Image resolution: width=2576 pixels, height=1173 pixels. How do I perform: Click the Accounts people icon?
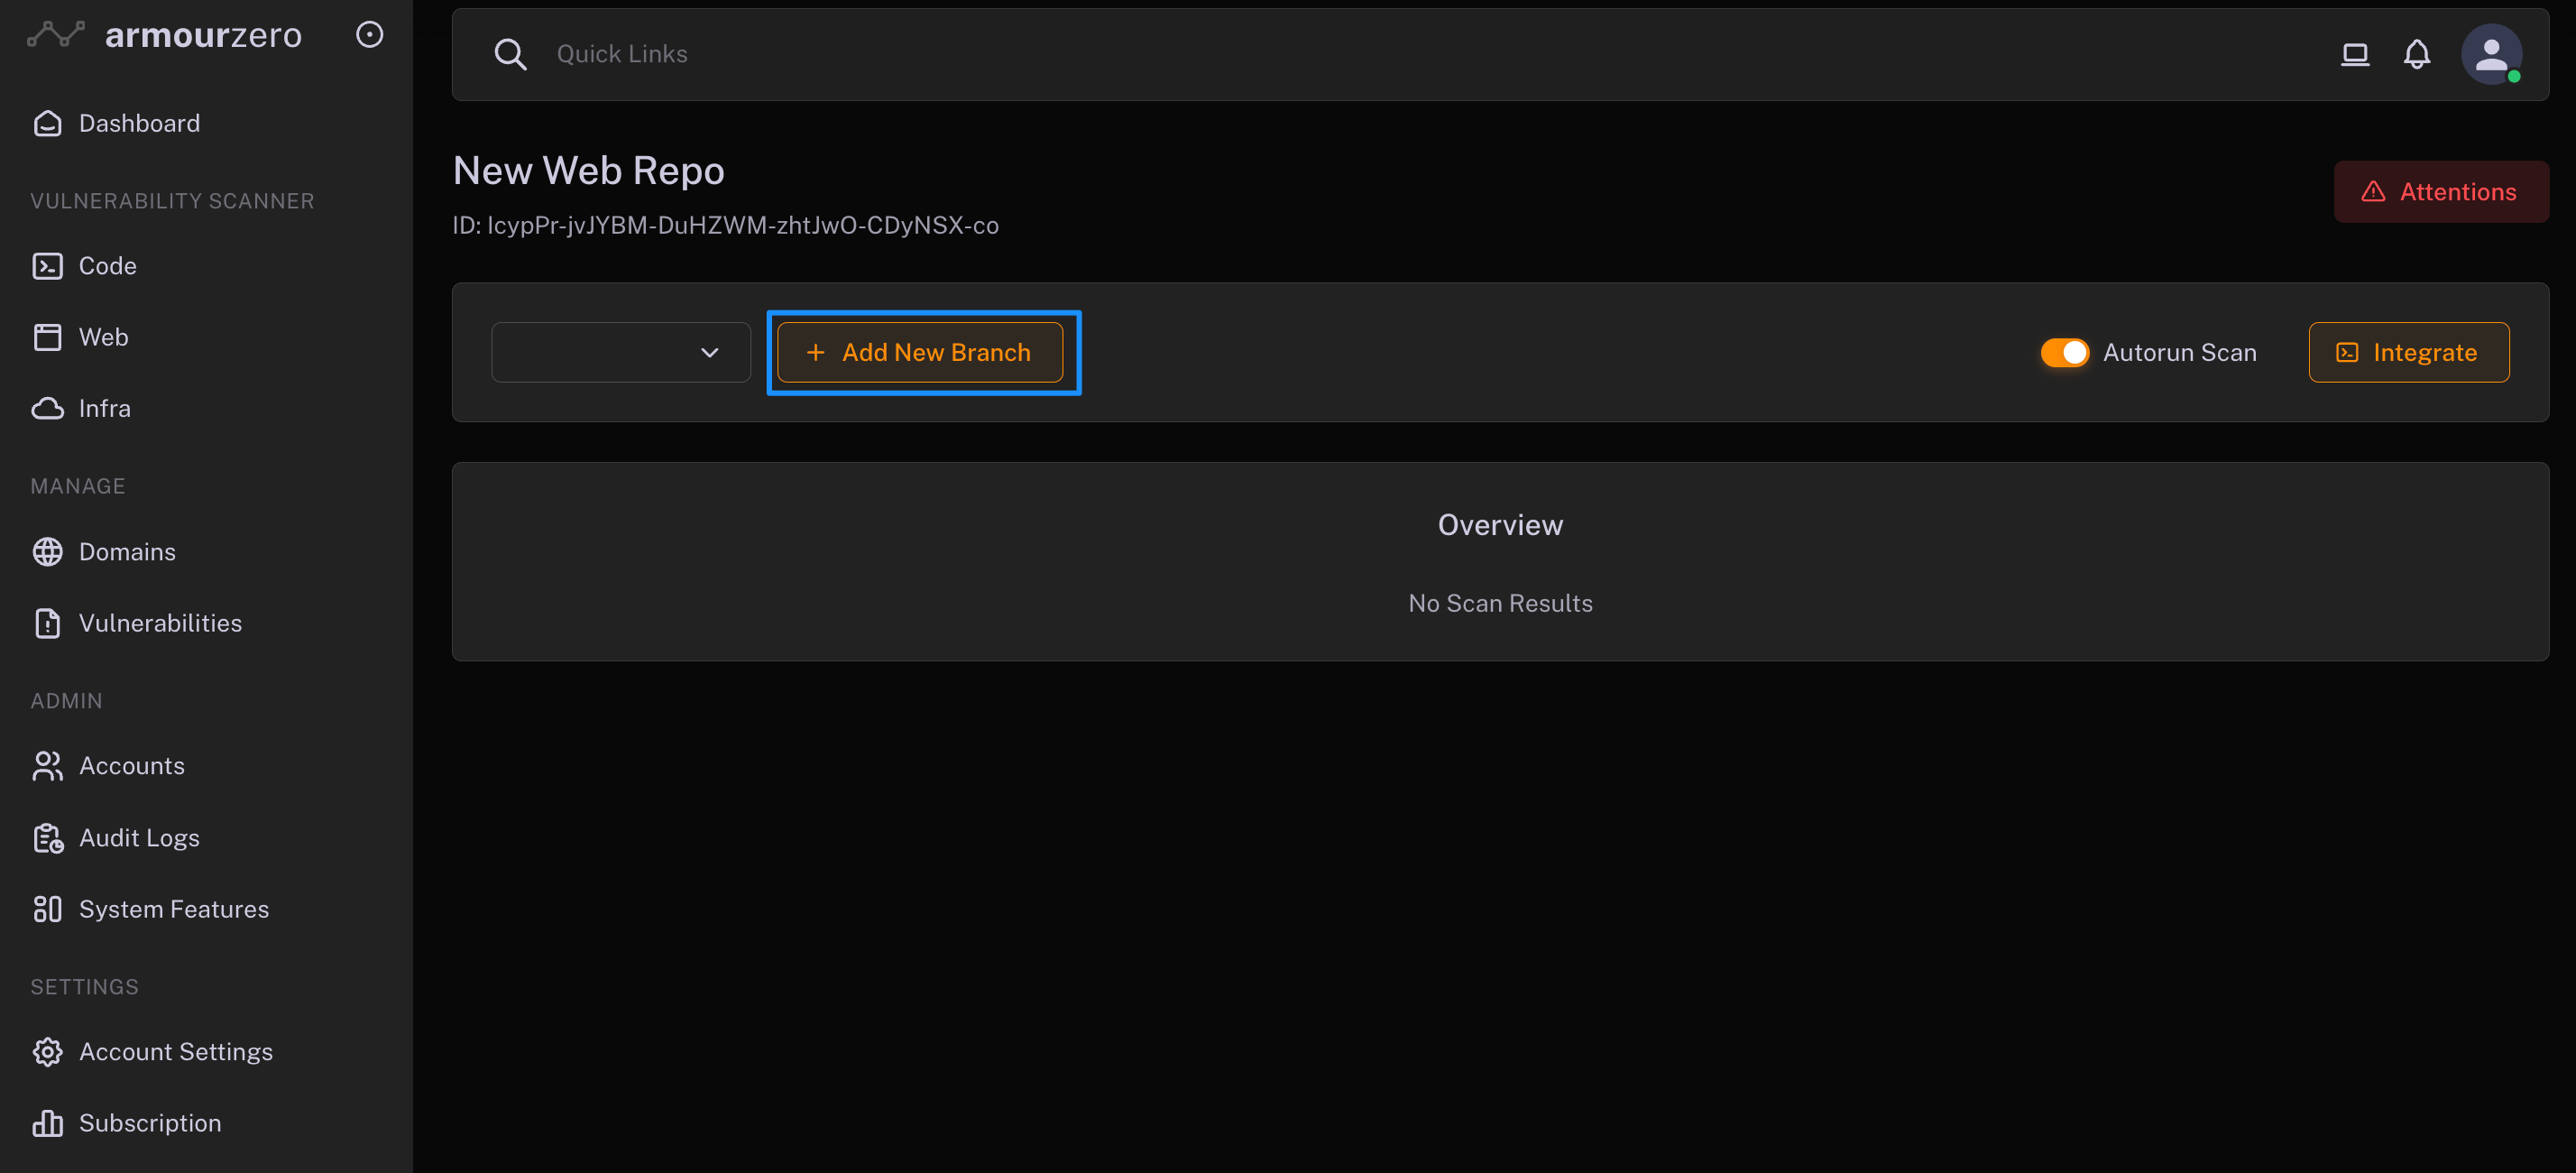47,766
